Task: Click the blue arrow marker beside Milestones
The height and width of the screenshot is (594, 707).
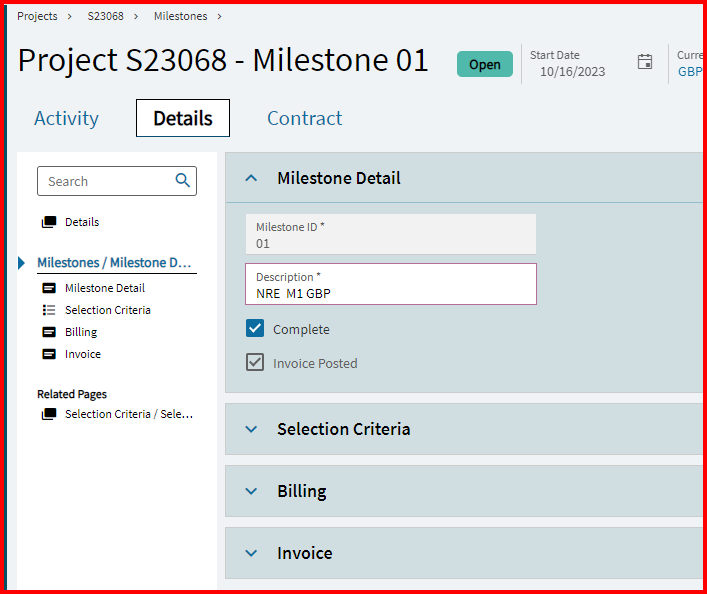Action: [x=21, y=262]
